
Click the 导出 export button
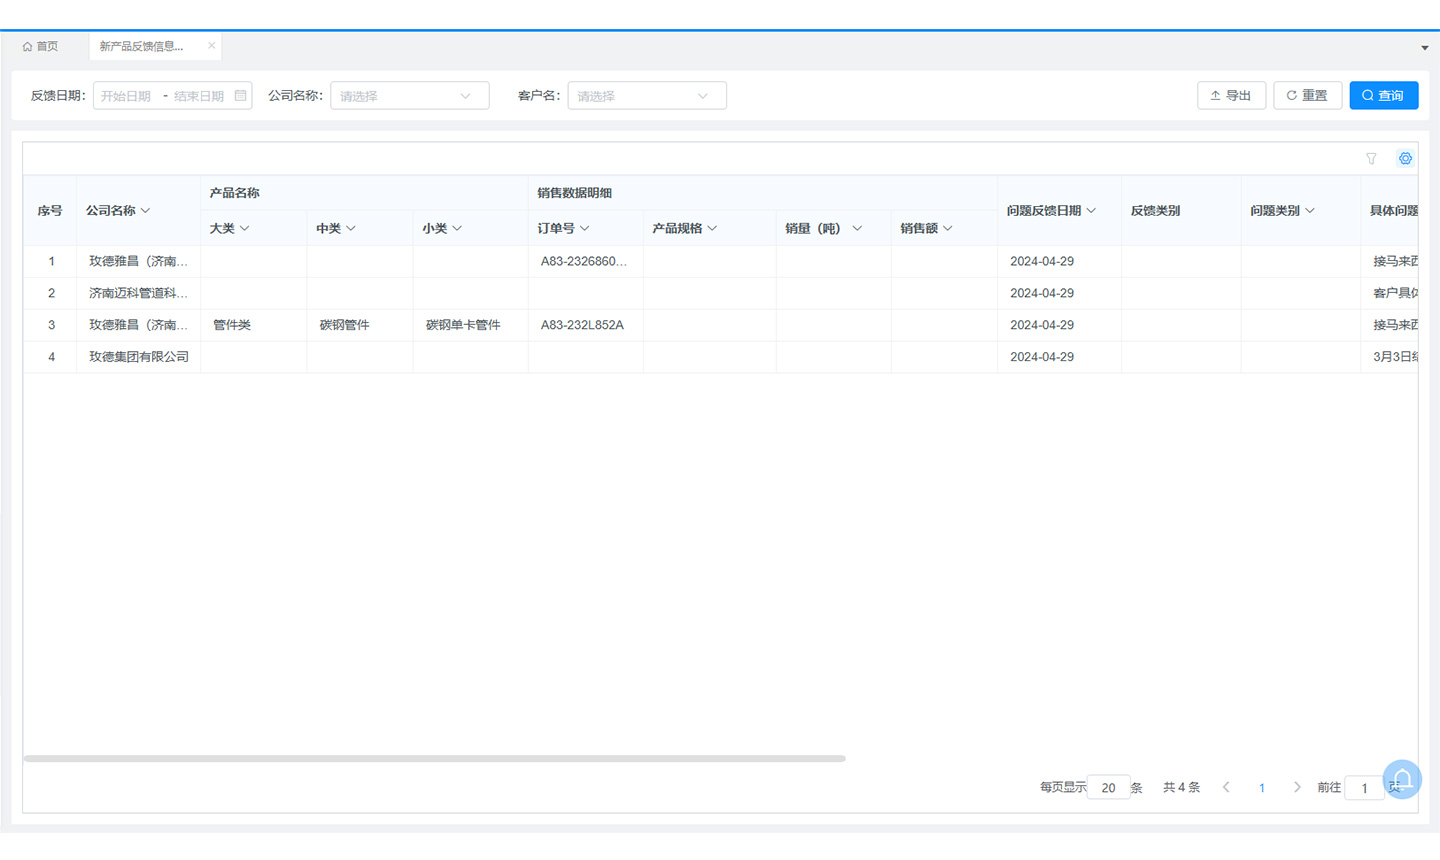point(1231,95)
